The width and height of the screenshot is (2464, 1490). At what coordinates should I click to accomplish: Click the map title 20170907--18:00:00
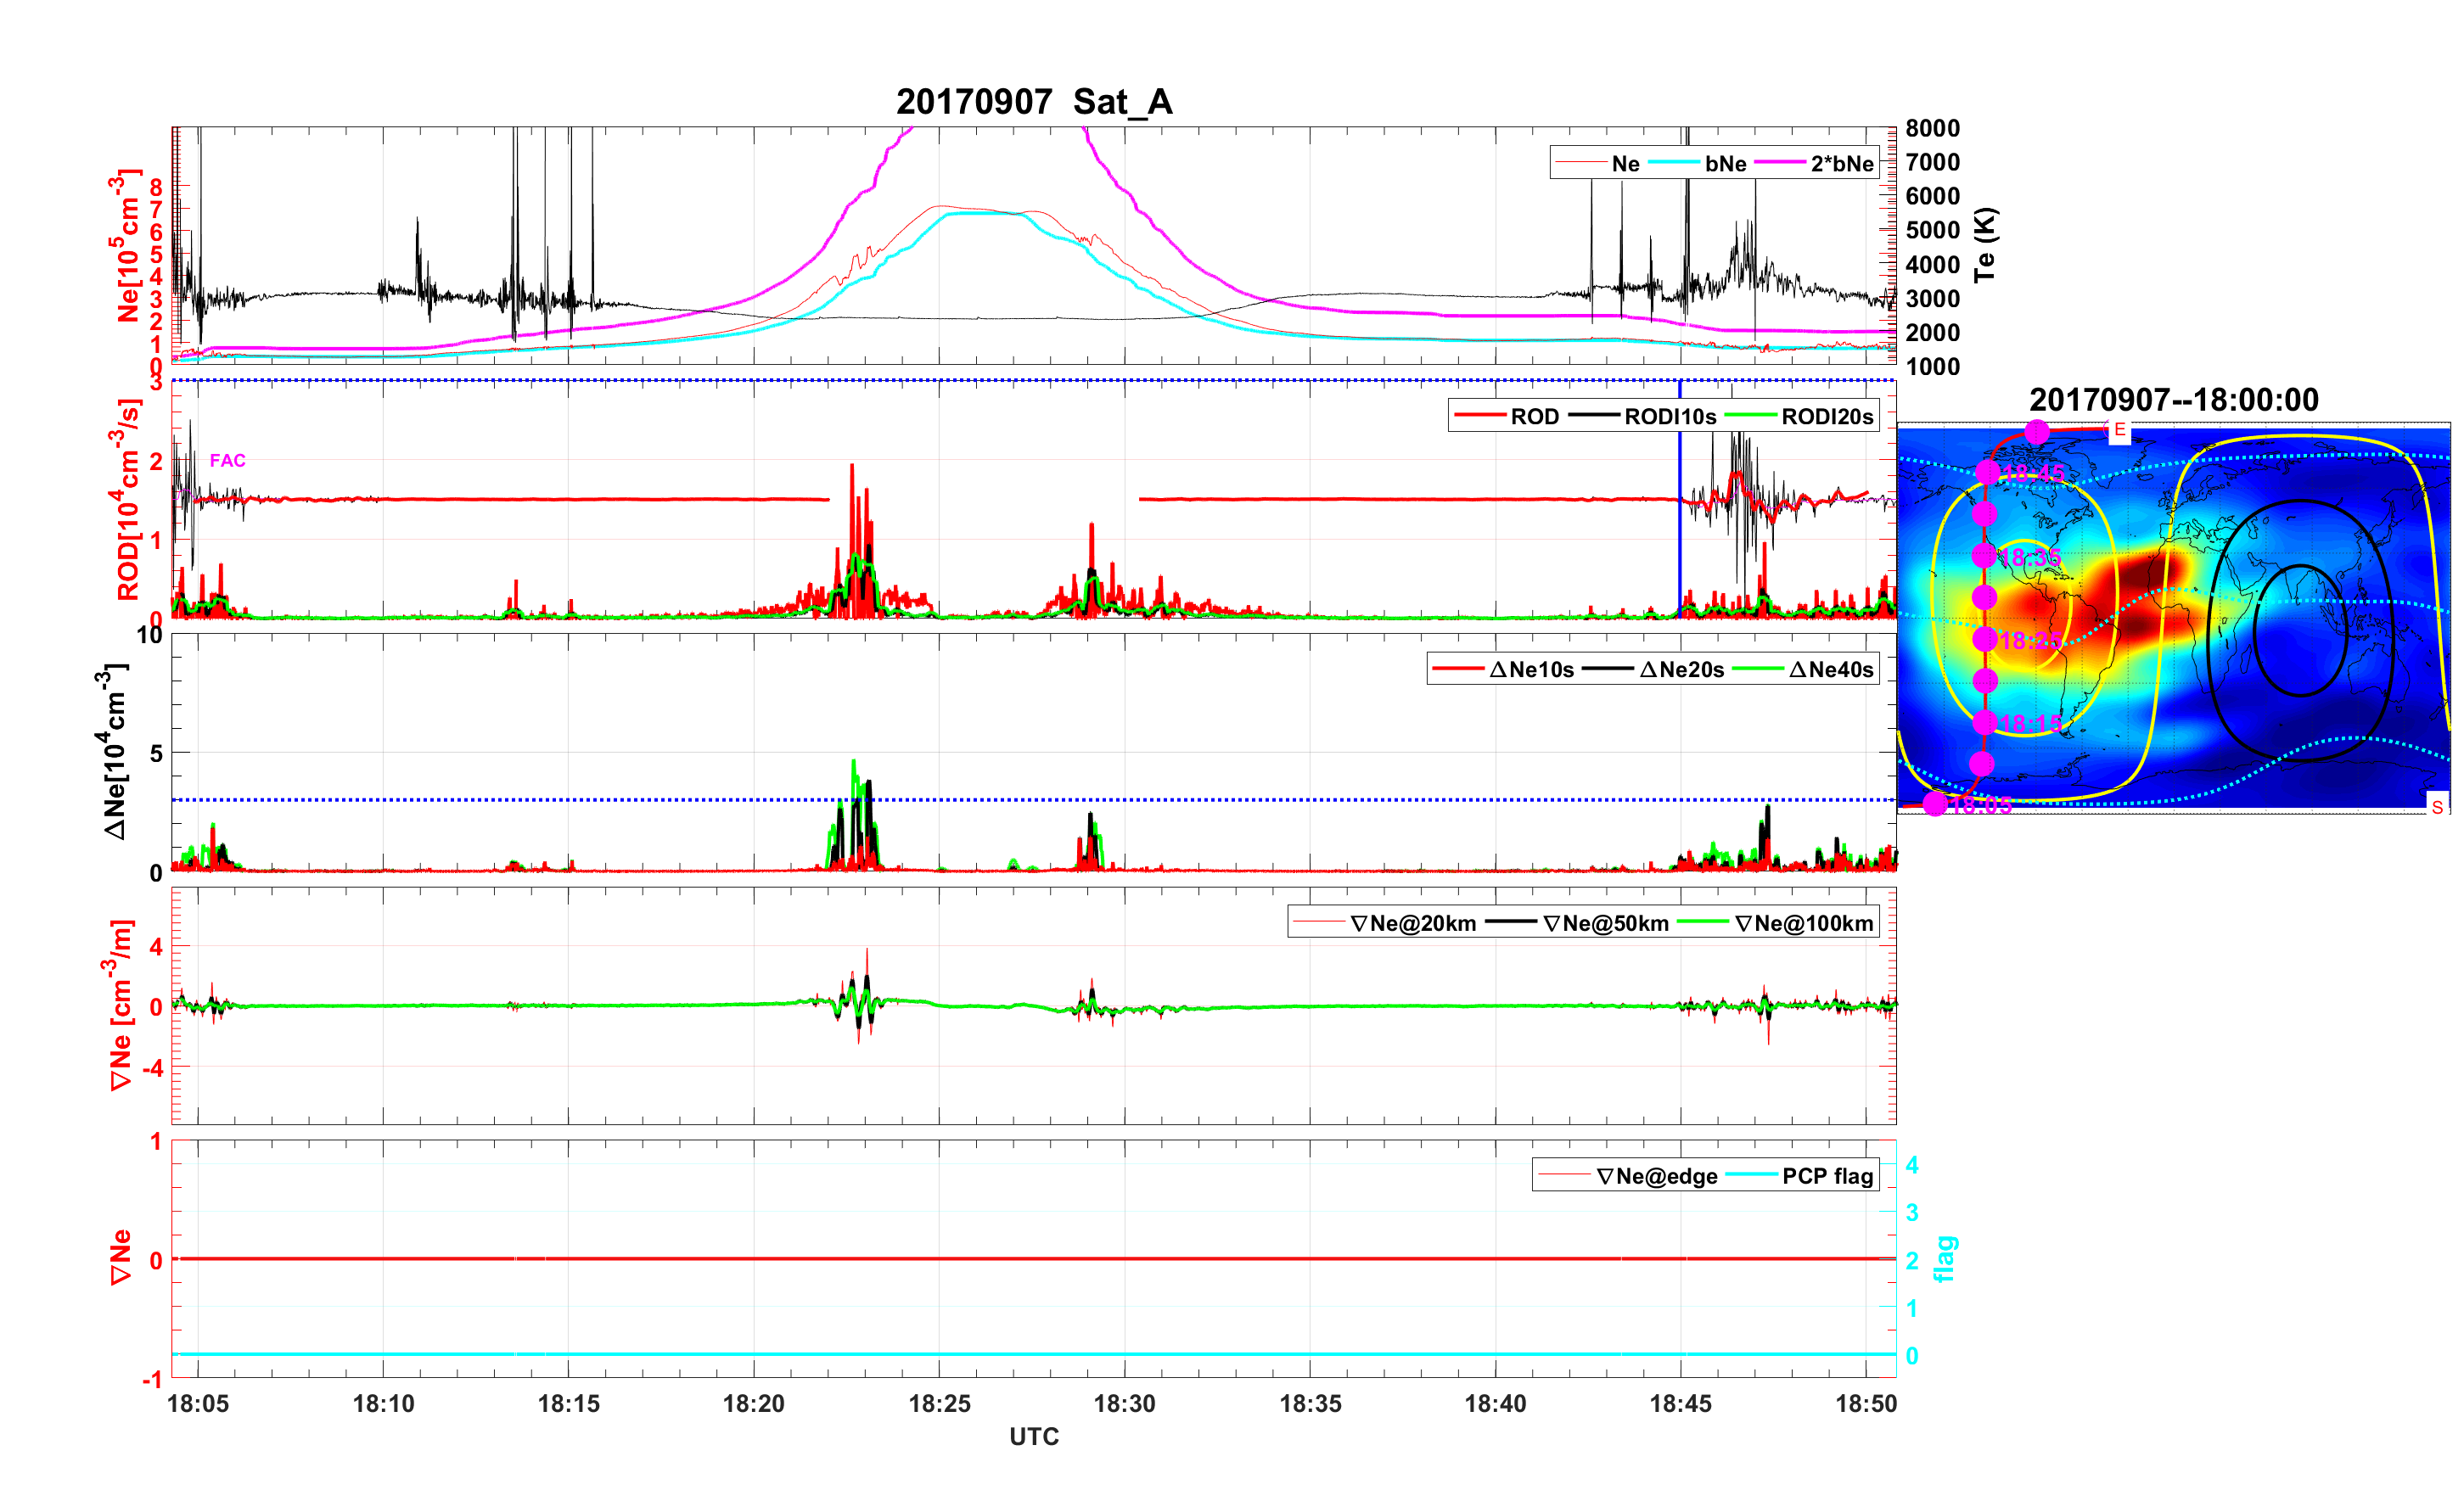(x=2173, y=400)
